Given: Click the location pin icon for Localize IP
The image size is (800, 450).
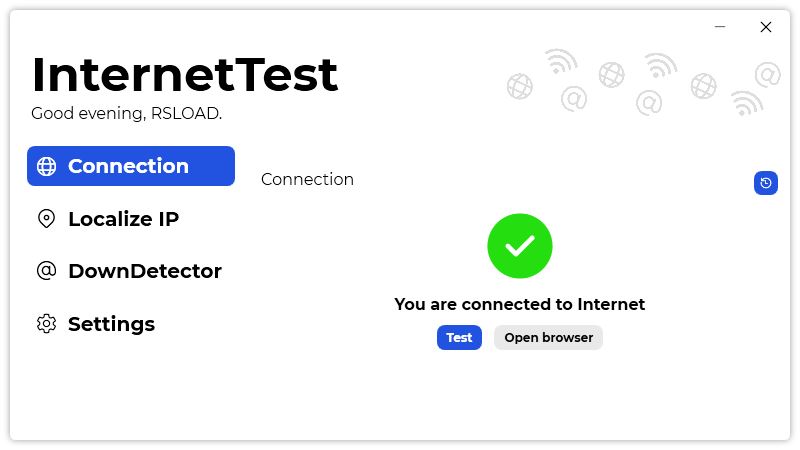Looking at the screenshot, I should click(46, 219).
